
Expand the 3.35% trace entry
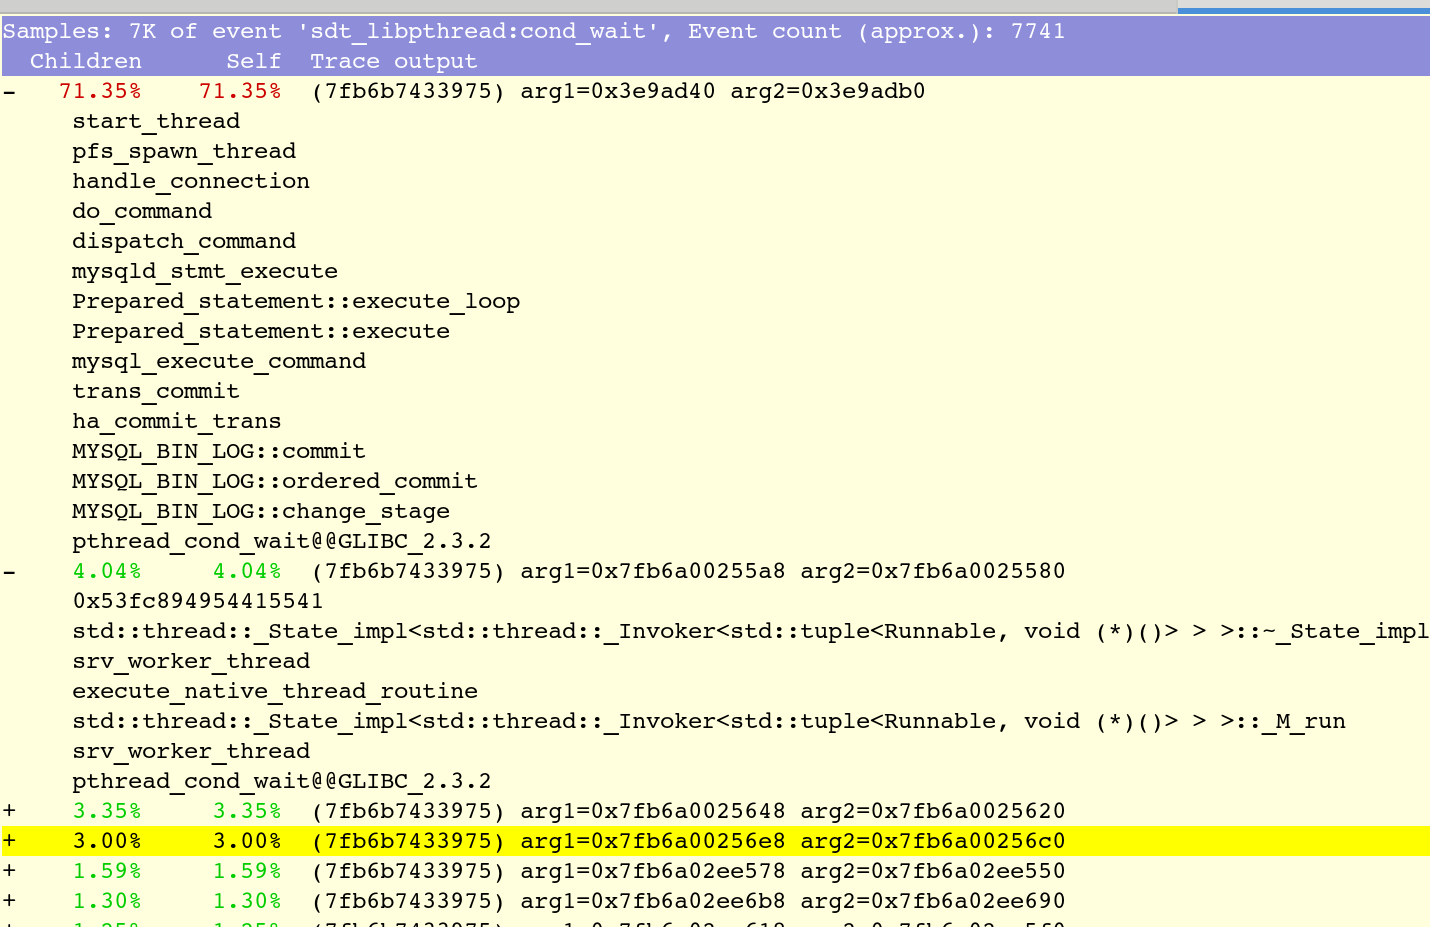[9, 811]
